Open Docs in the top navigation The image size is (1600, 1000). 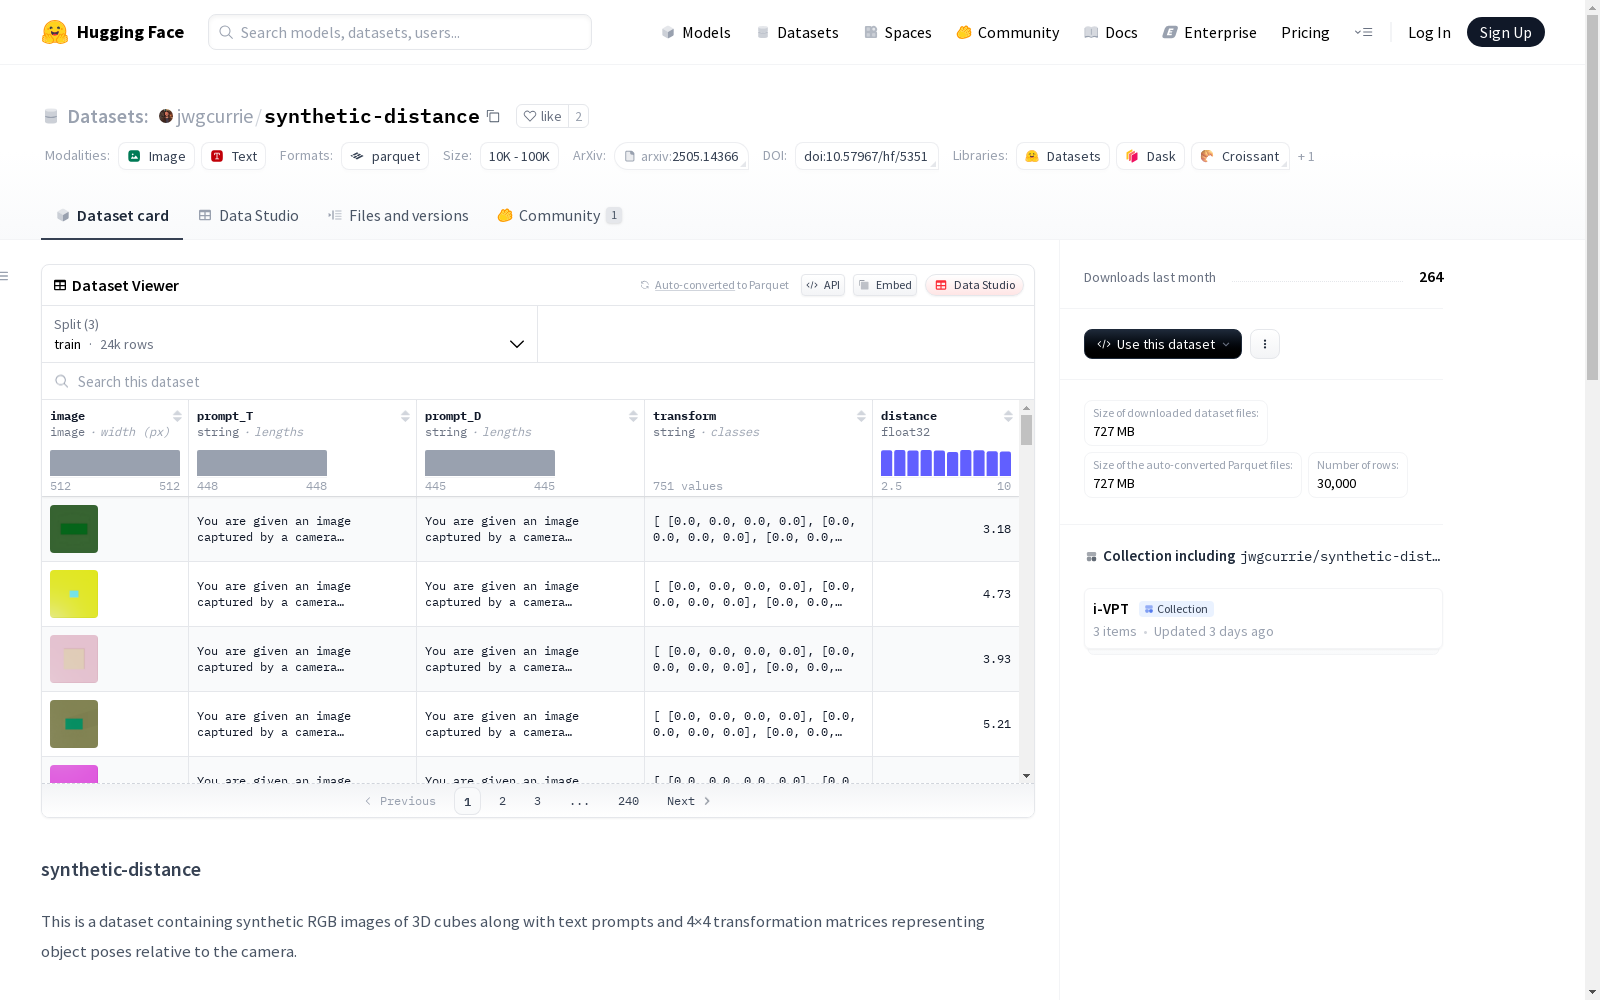(1111, 32)
